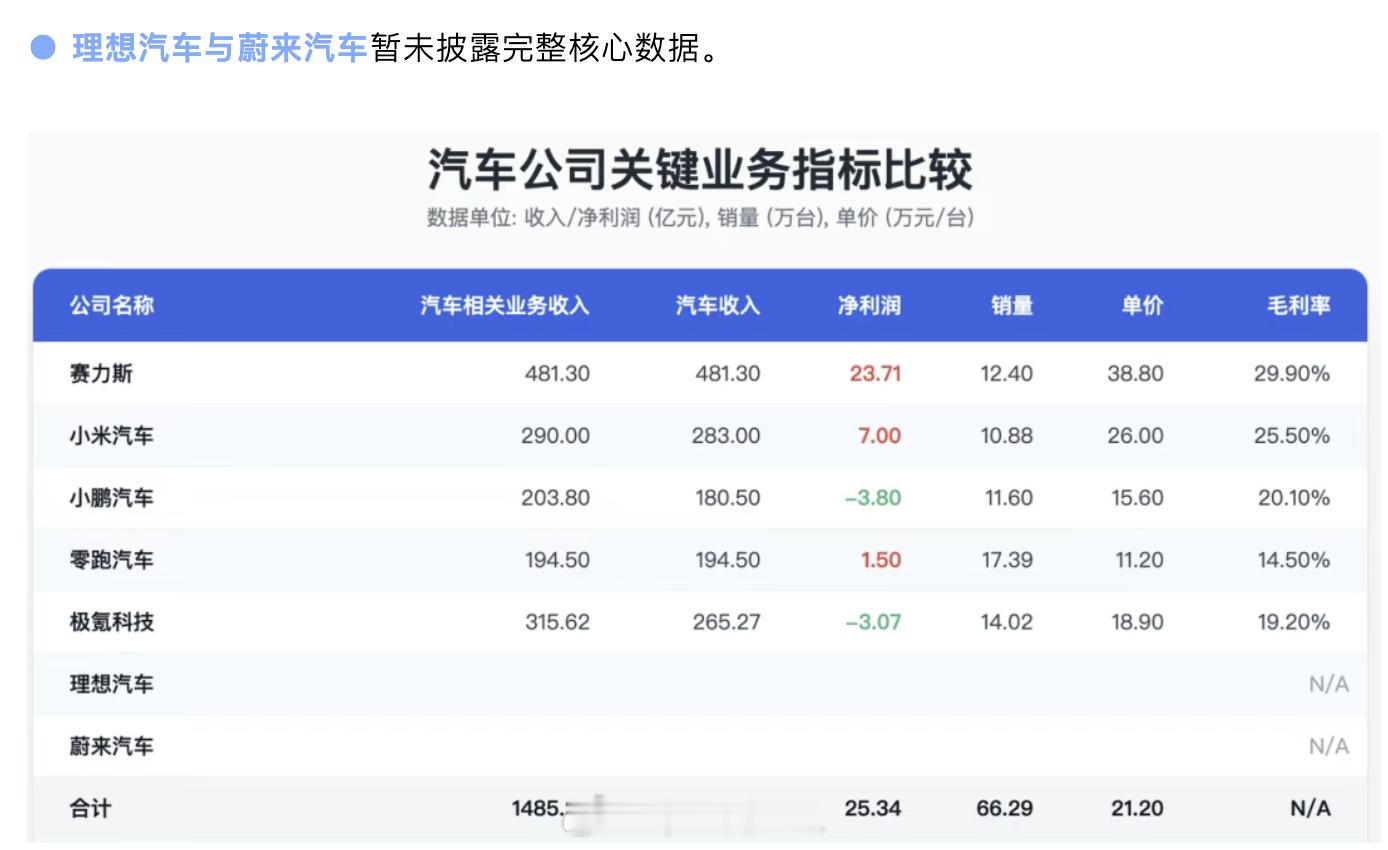
Task: Click 极氪科技 unit price 18.90
Action: [x=1137, y=622]
